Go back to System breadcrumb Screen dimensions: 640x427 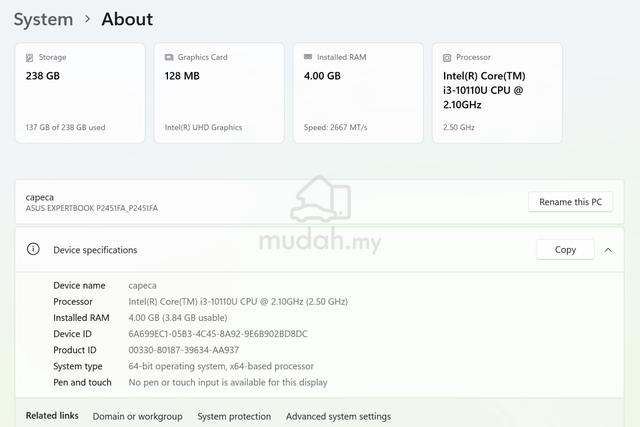pyautogui.click(x=43, y=20)
